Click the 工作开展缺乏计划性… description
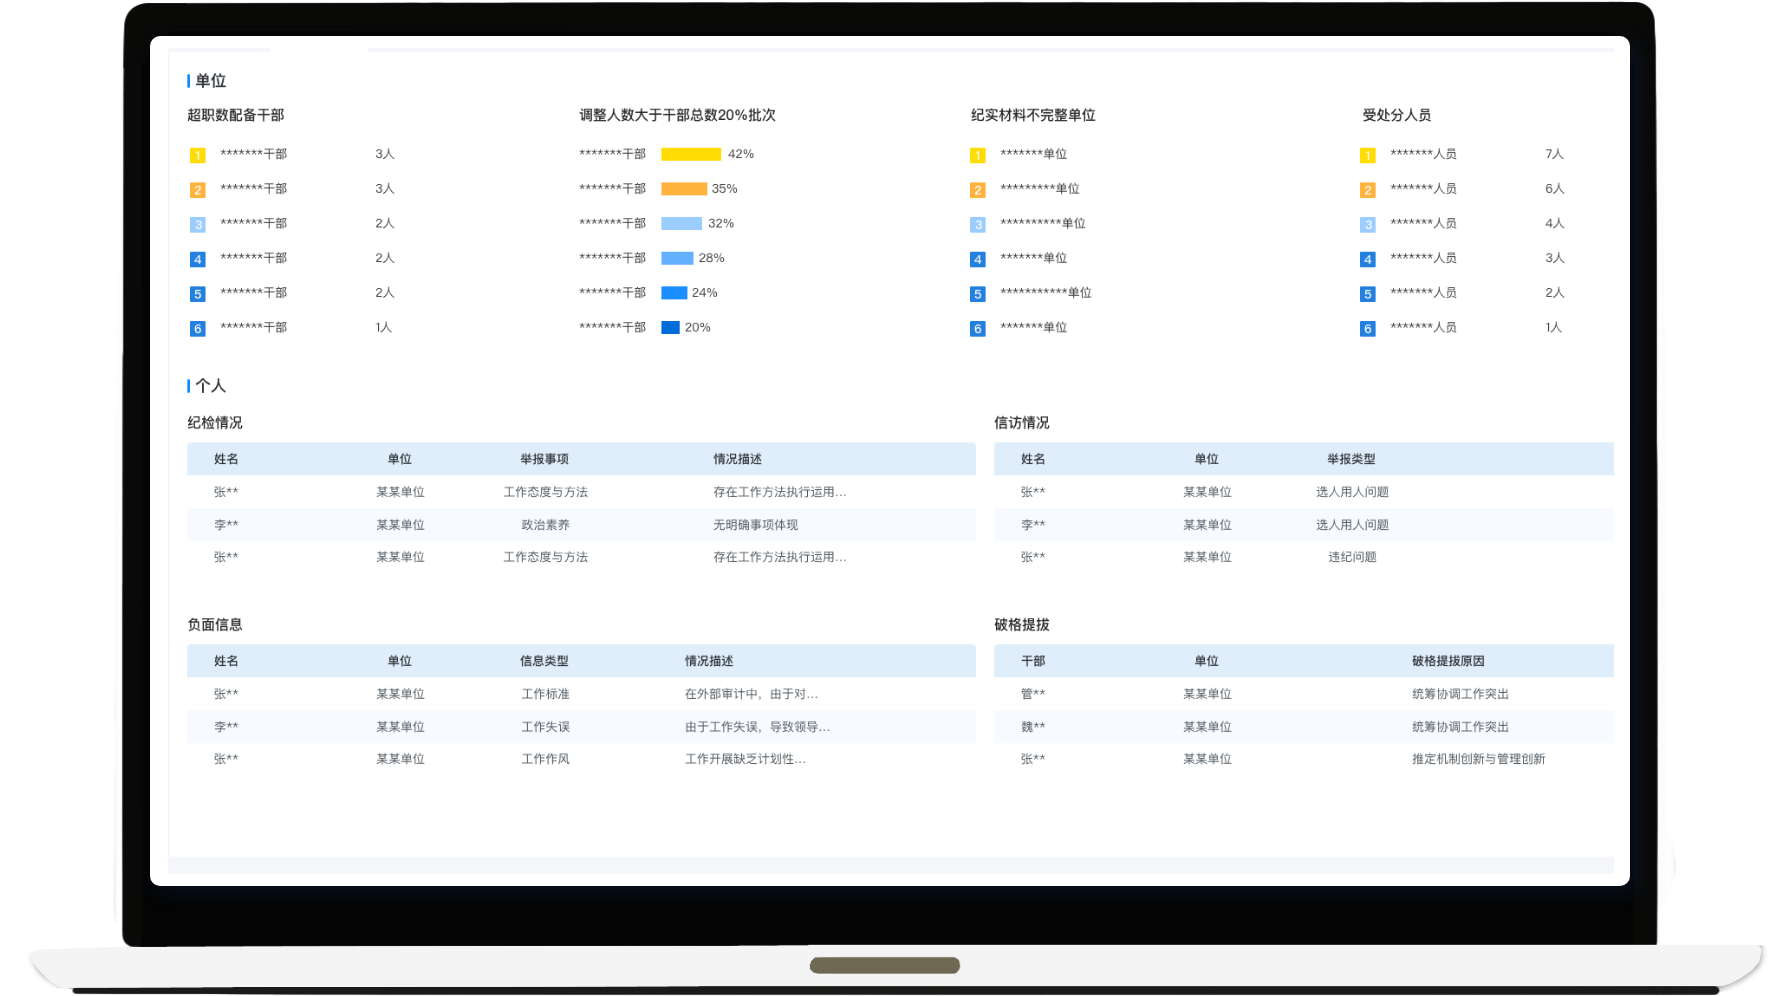This screenshot has width=1770, height=996. [x=745, y=759]
